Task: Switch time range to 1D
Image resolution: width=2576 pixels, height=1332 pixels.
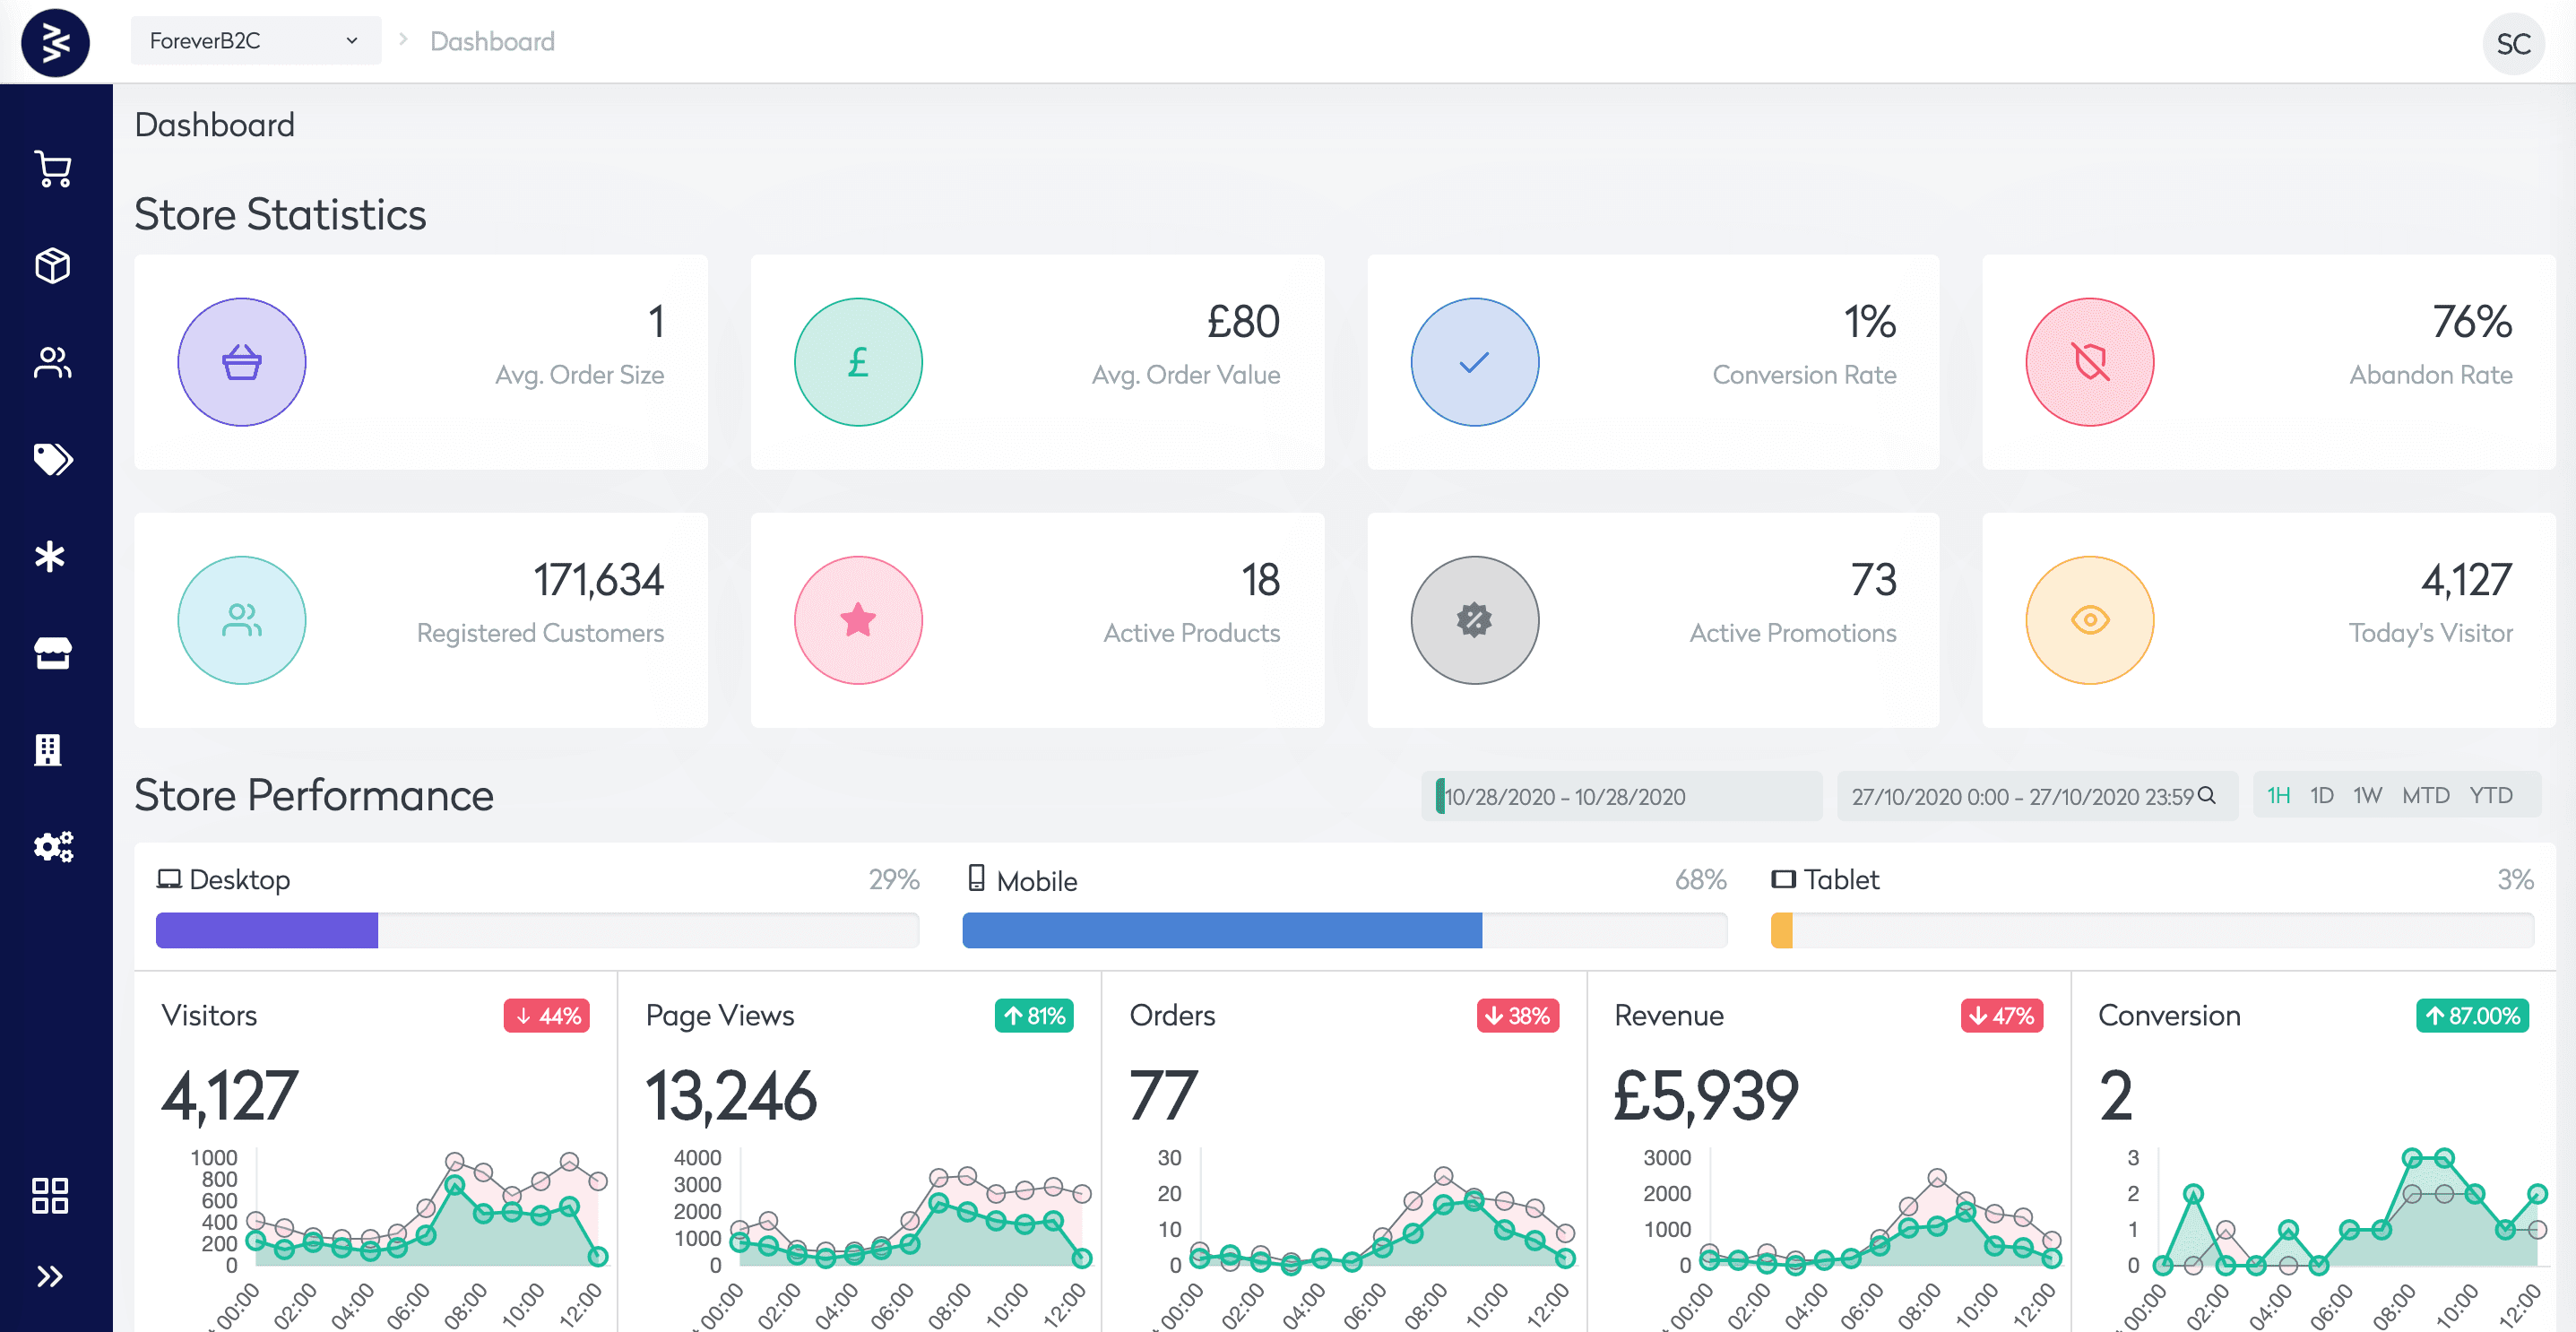Action: [x=2322, y=795]
